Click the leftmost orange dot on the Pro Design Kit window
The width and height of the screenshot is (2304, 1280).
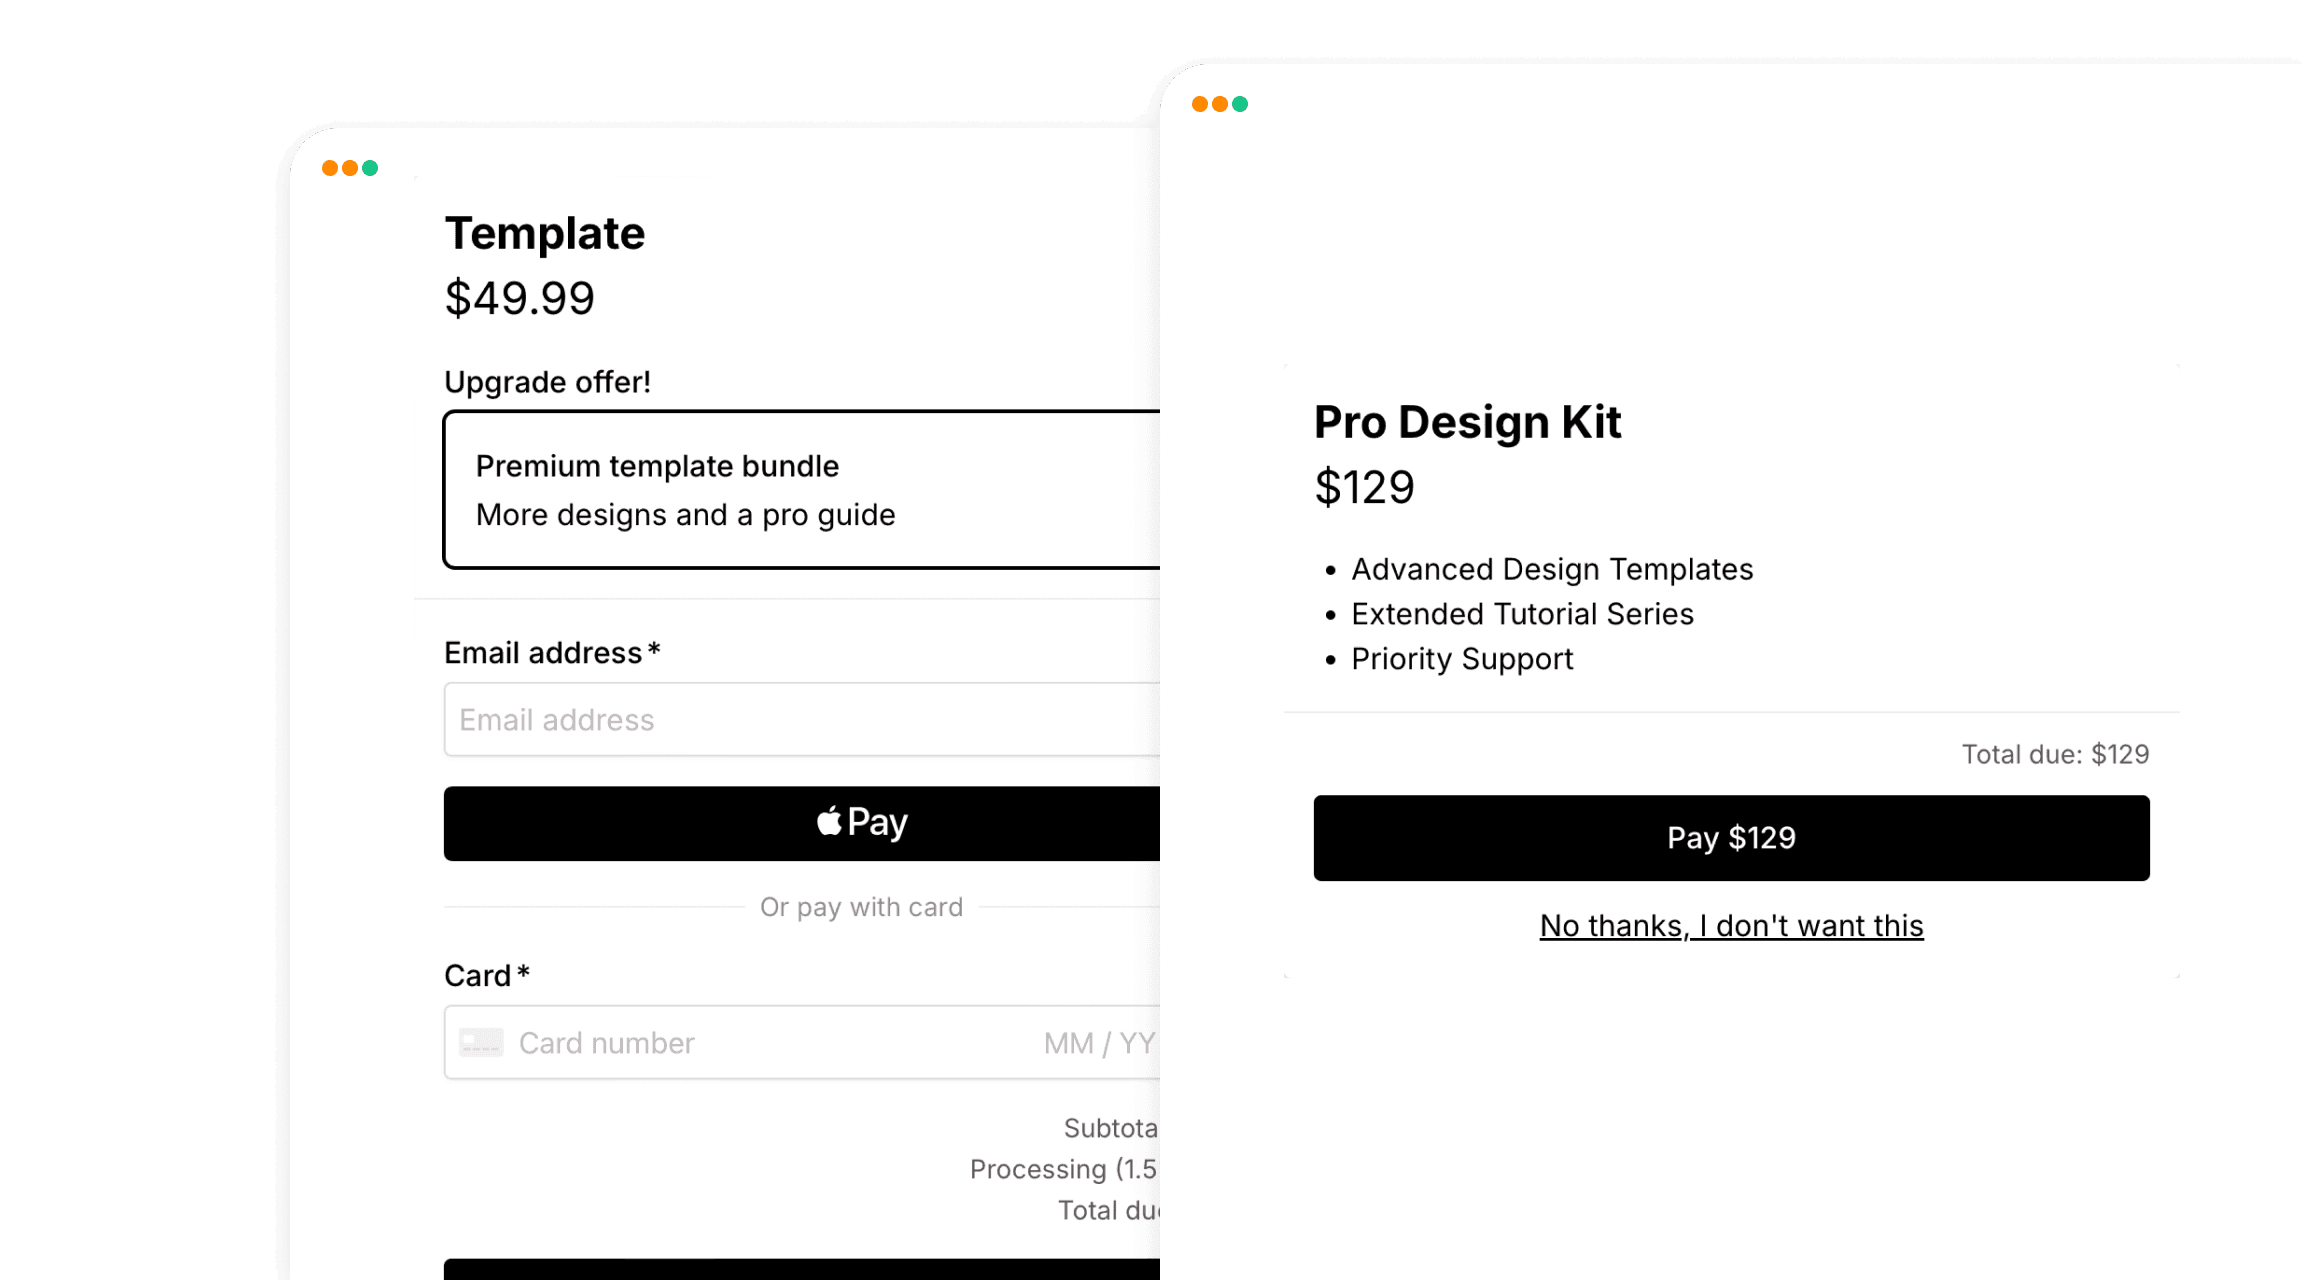pyautogui.click(x=1199, y=104)
